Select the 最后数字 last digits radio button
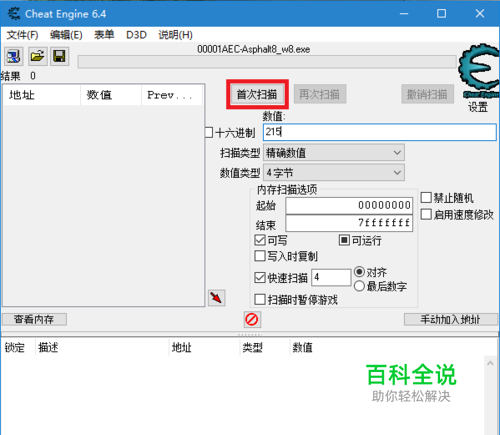Image resolution: width=500 pixels, height=435 pixels. pos(359,286)
